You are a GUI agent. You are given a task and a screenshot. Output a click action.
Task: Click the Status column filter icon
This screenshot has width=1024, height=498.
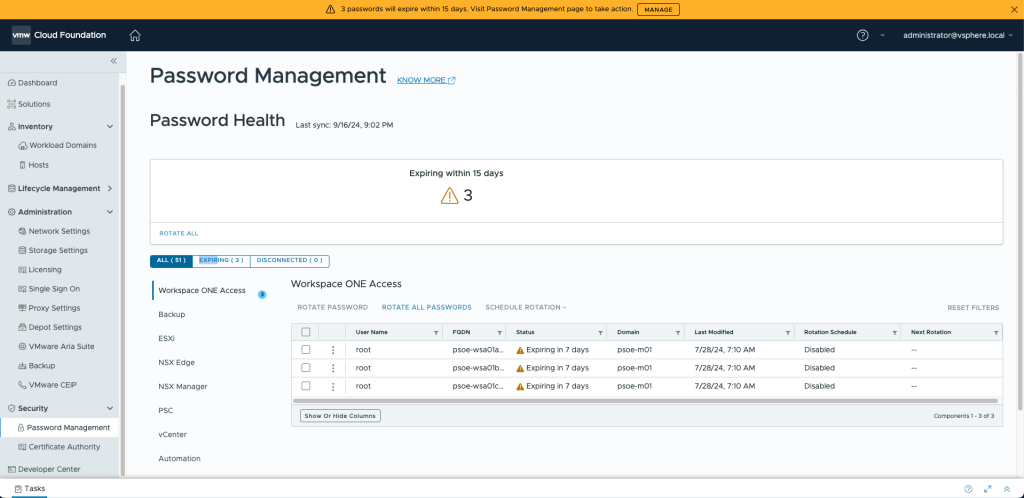coord(600,332)
